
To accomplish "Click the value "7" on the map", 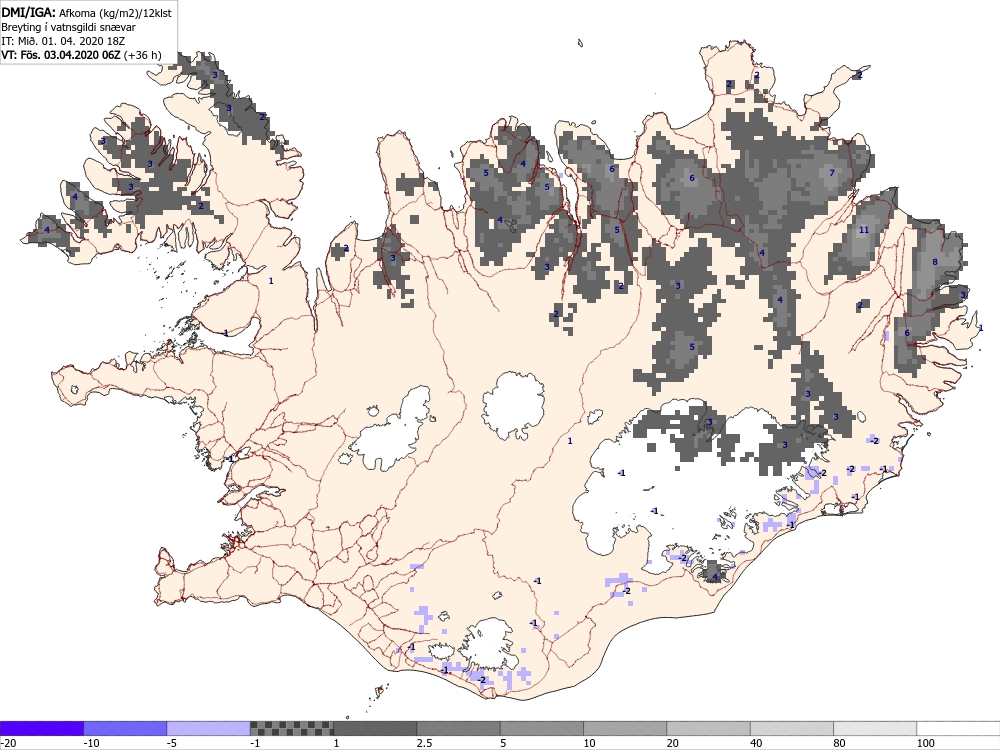I will pos(832,173).
